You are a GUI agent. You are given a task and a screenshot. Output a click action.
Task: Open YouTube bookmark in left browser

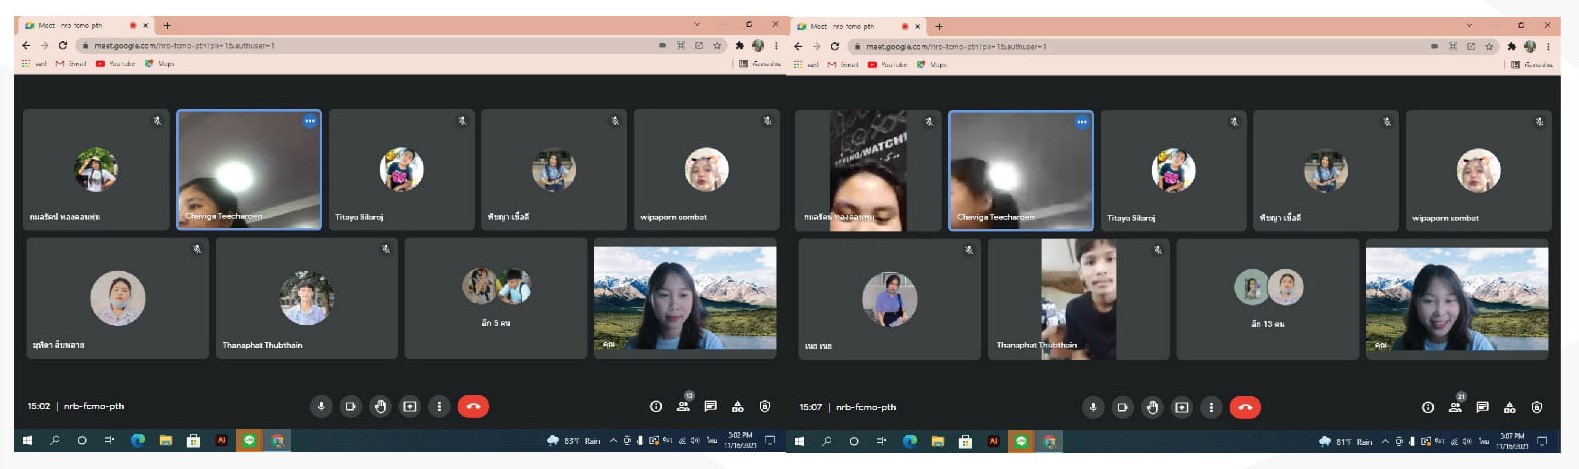pos(115,64)
